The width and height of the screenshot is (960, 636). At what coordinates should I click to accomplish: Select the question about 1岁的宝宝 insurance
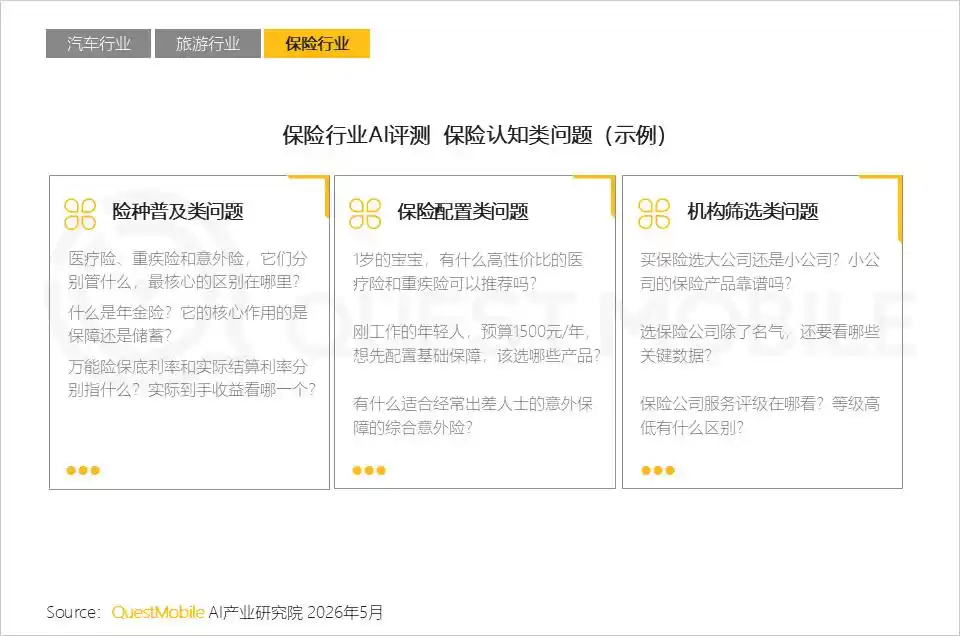point(468,271)
